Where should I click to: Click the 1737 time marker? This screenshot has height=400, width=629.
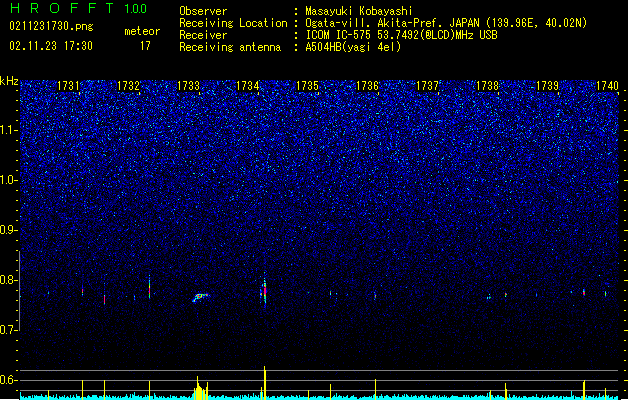427,86
